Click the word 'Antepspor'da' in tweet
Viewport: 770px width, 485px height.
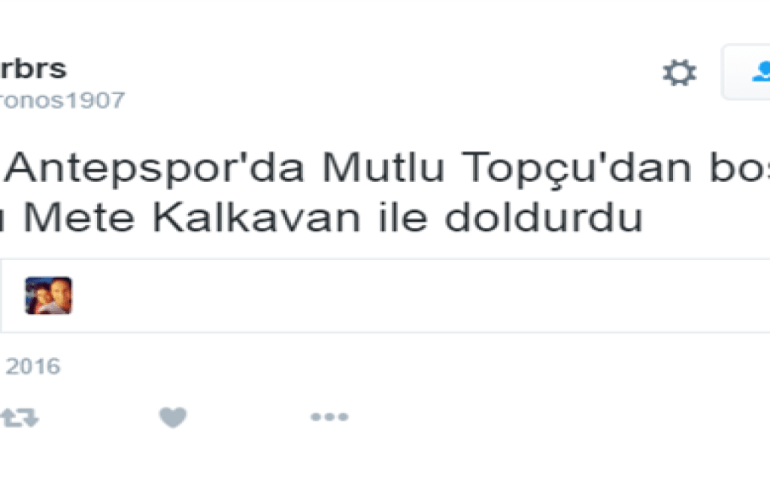[x=154, y=169]
